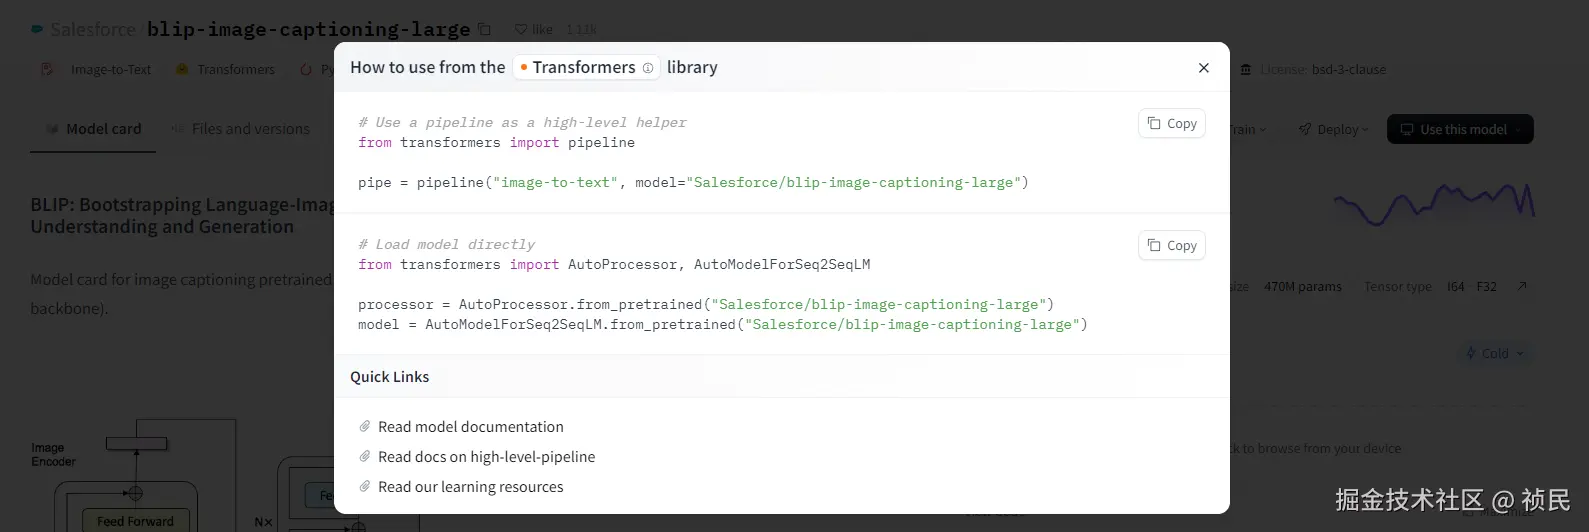Click paperclip icon beside Read model documentation
The image size is (1589, 532).
pos(365,427)
